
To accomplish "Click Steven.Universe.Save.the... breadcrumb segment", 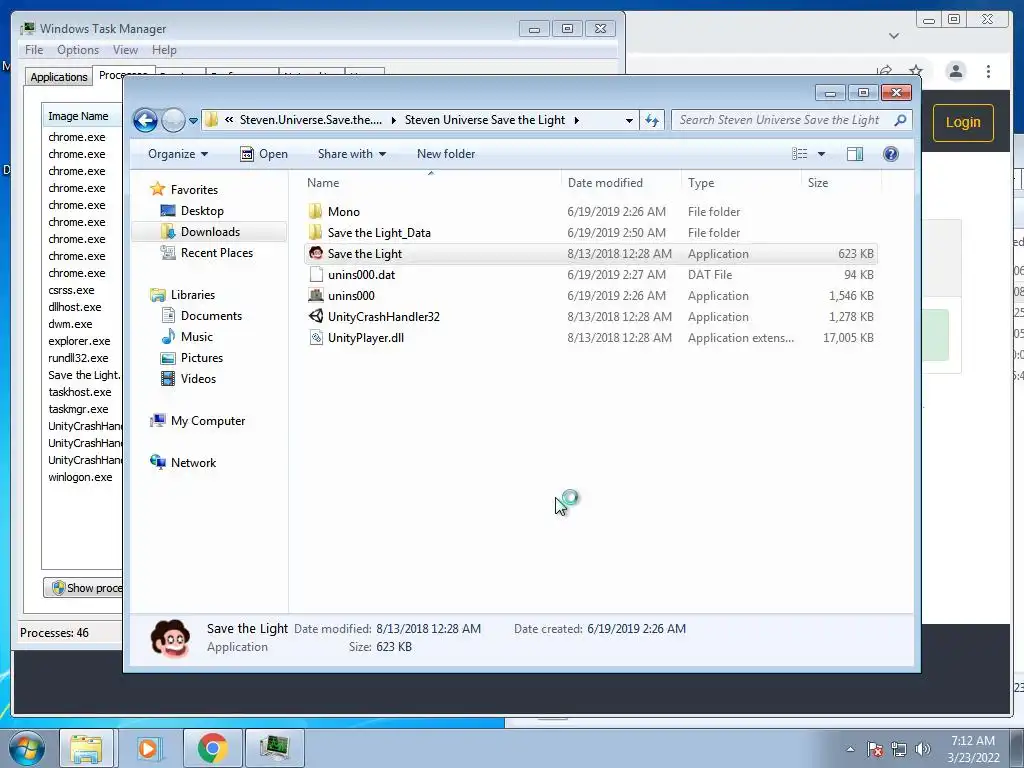I will coord(311,120).
